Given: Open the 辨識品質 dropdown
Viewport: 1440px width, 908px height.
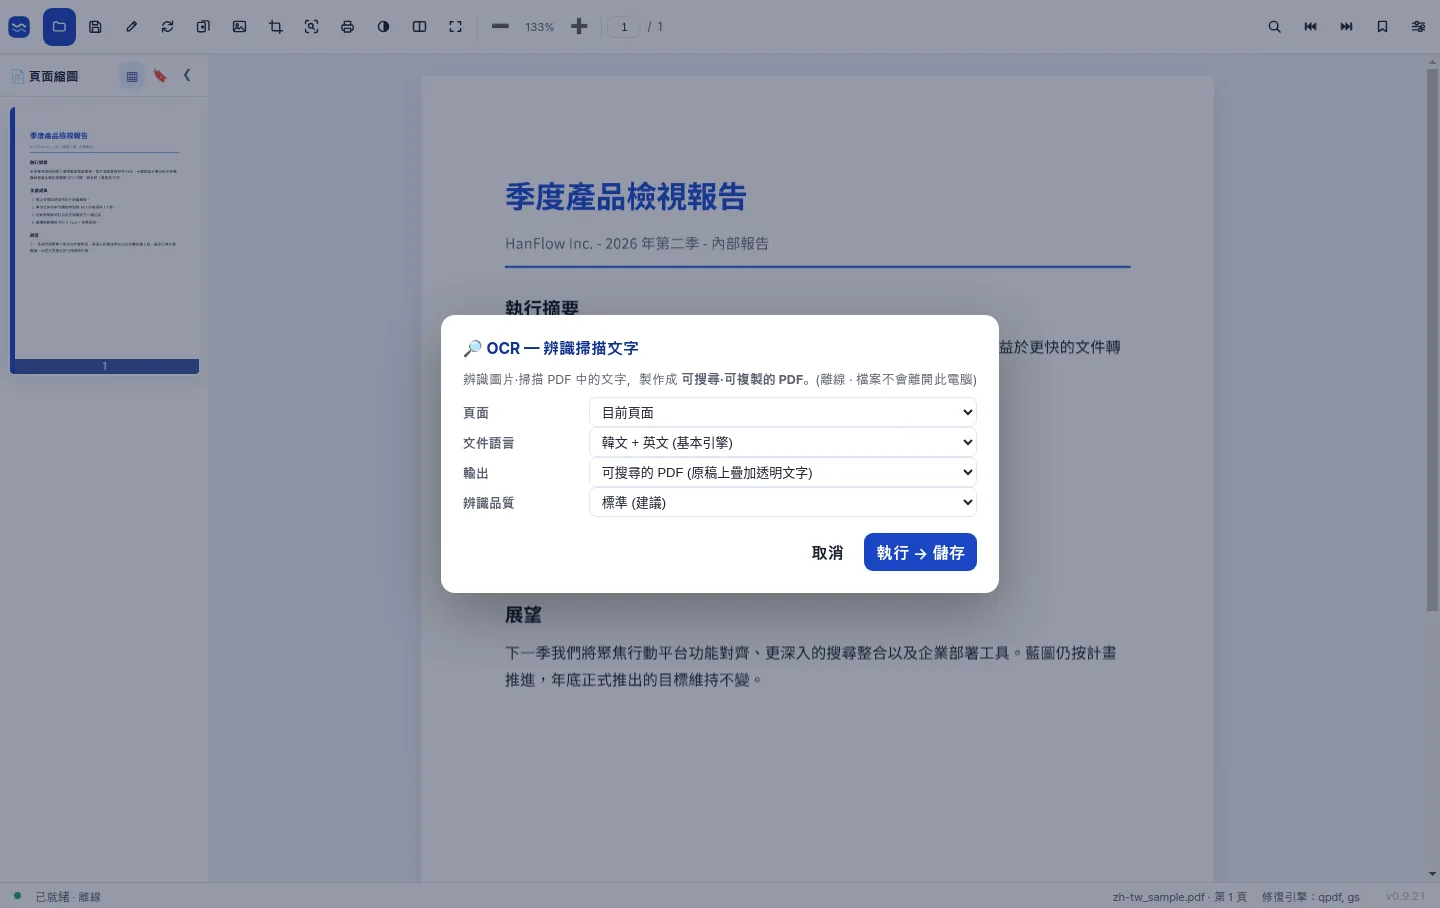Looking at the screenshot, I should (x=783, y=502).
